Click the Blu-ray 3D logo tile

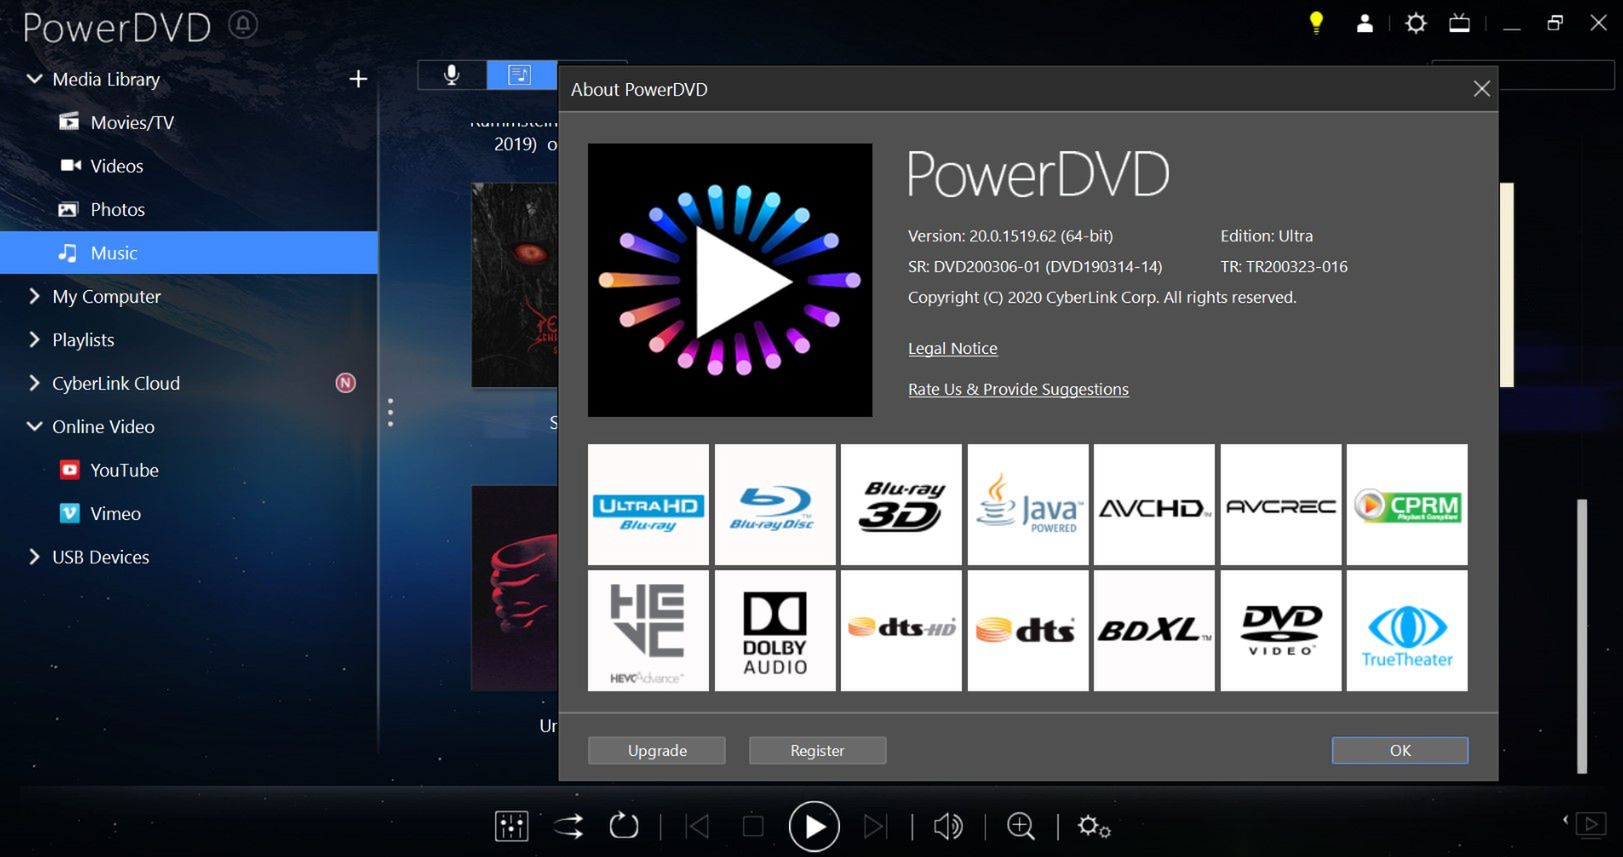click(x=901, y=505)
